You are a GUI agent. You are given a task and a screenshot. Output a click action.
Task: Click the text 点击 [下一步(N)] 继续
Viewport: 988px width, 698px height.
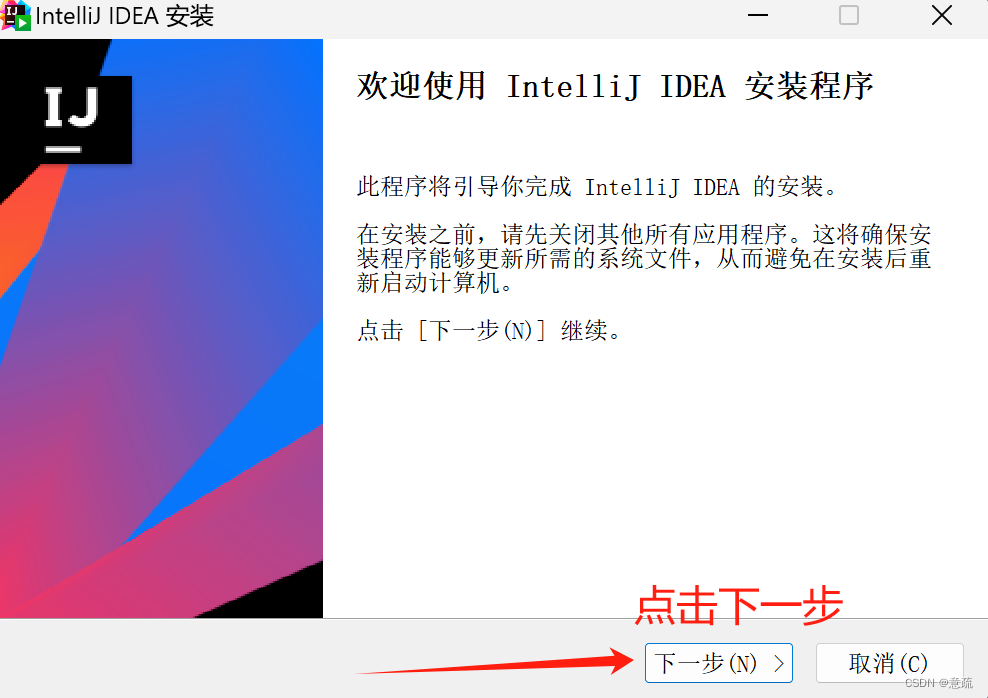tap(490, 330)
